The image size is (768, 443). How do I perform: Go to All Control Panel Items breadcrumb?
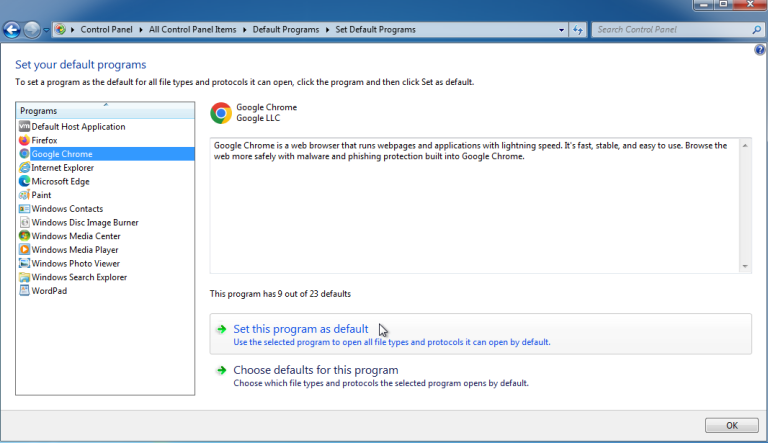click(192, 30)
